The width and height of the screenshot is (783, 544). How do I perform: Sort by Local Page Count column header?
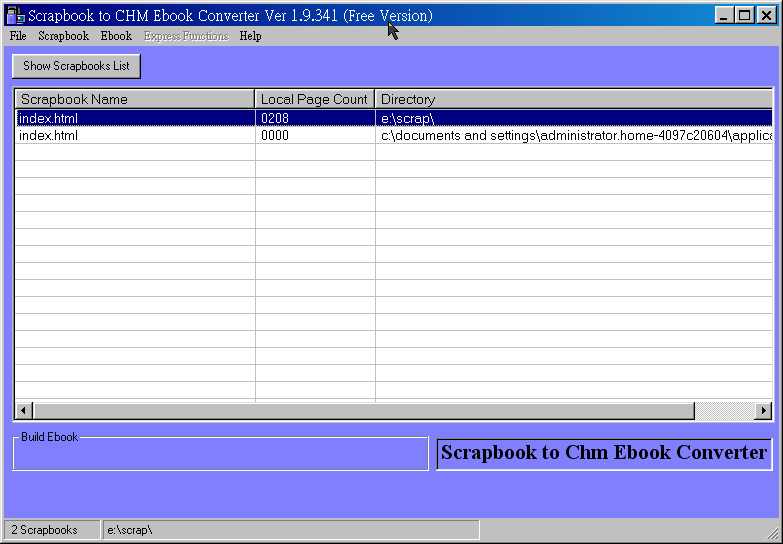(x=314, y=99)
